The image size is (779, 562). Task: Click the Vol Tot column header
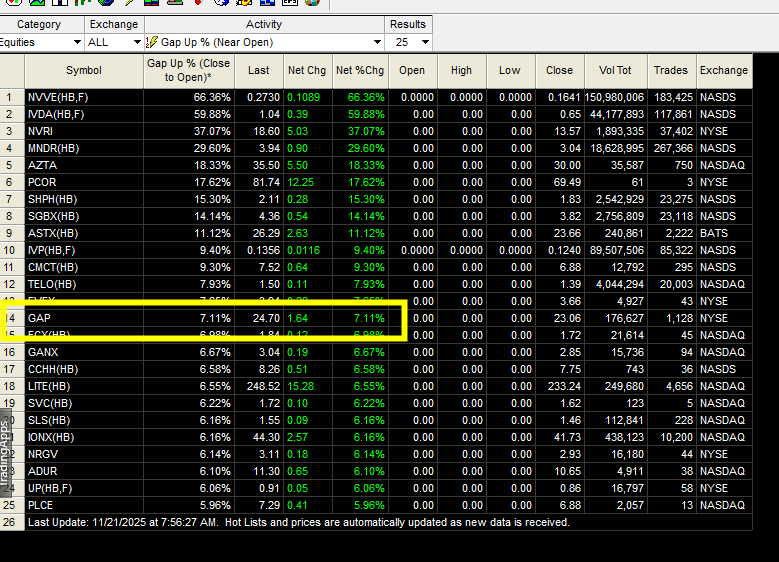click(x=616, y=71)
